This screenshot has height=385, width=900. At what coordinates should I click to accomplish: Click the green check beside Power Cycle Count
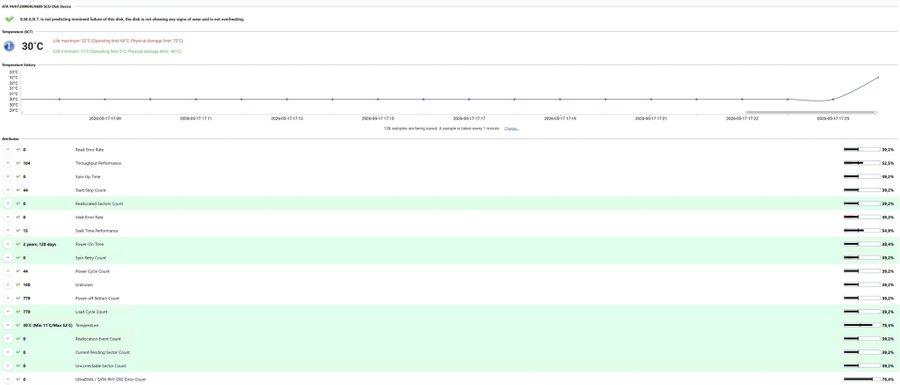(18, 271)
